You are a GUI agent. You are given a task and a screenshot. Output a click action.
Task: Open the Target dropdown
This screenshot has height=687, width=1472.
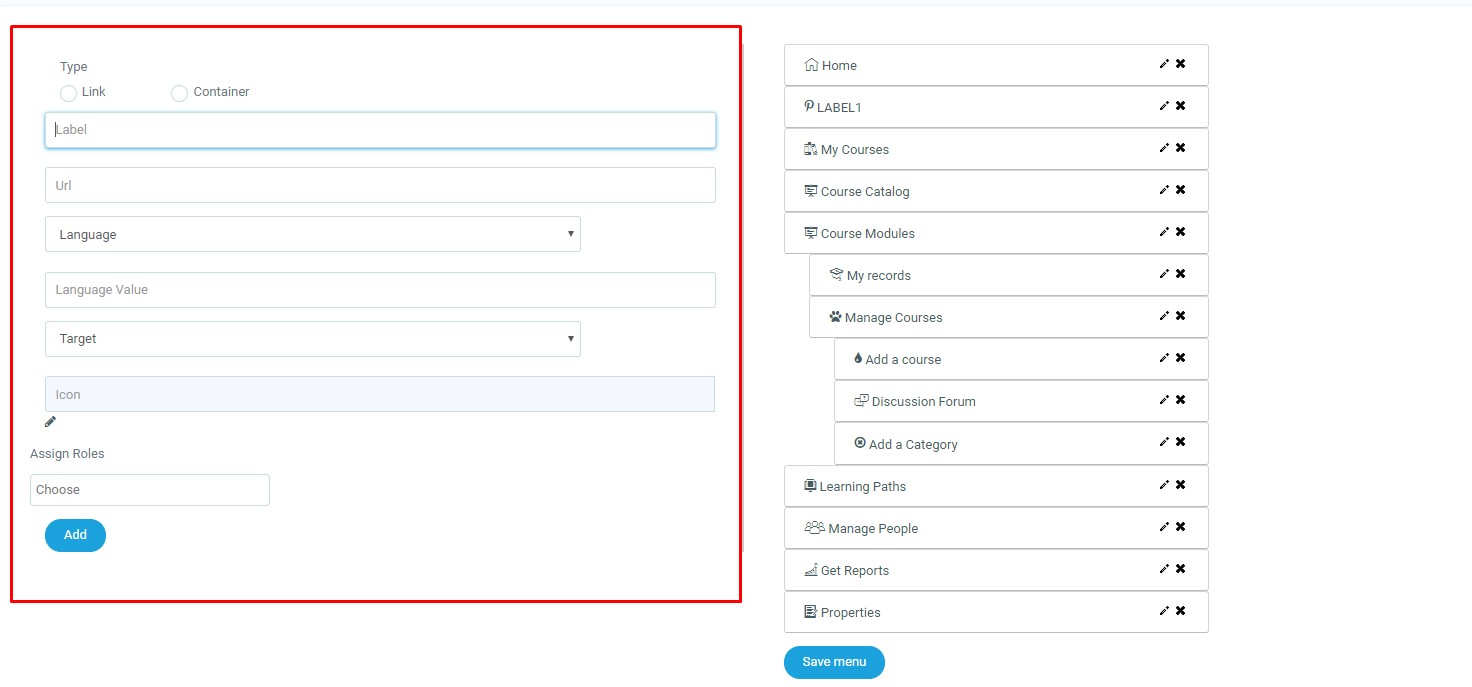(312, 339)
